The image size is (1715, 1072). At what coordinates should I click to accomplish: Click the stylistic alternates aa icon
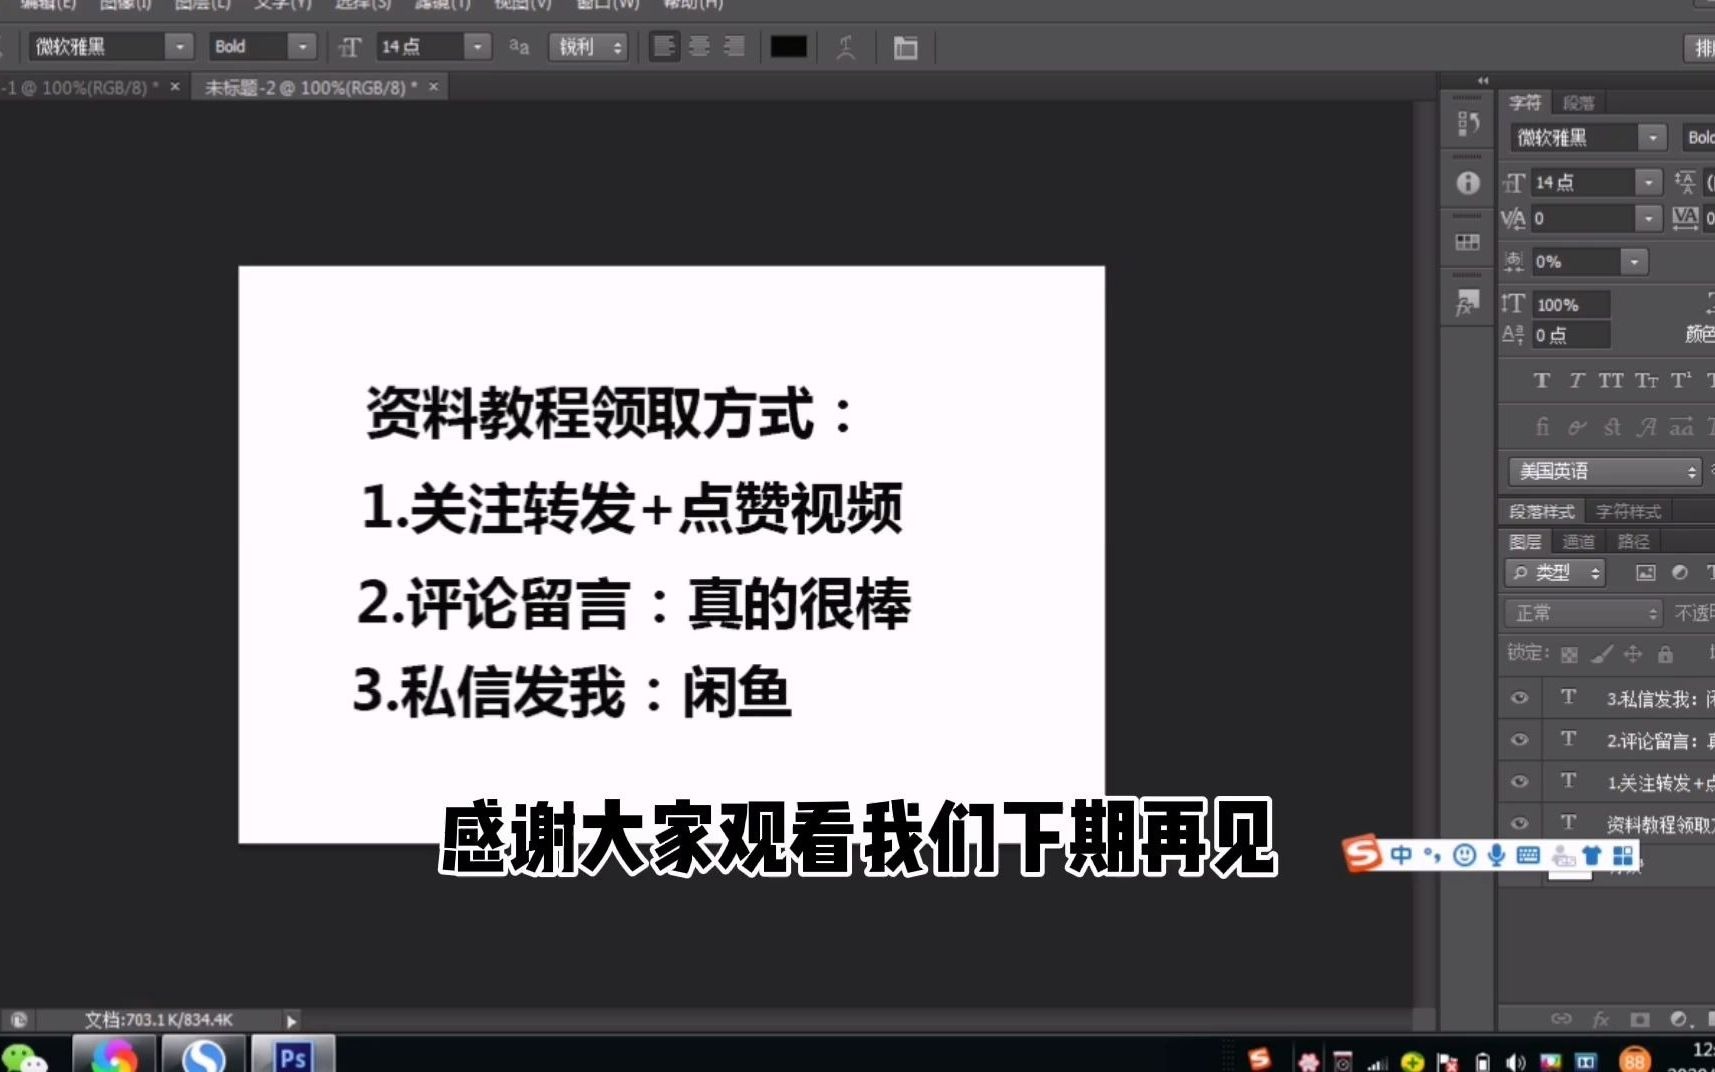click(1682, 427)
